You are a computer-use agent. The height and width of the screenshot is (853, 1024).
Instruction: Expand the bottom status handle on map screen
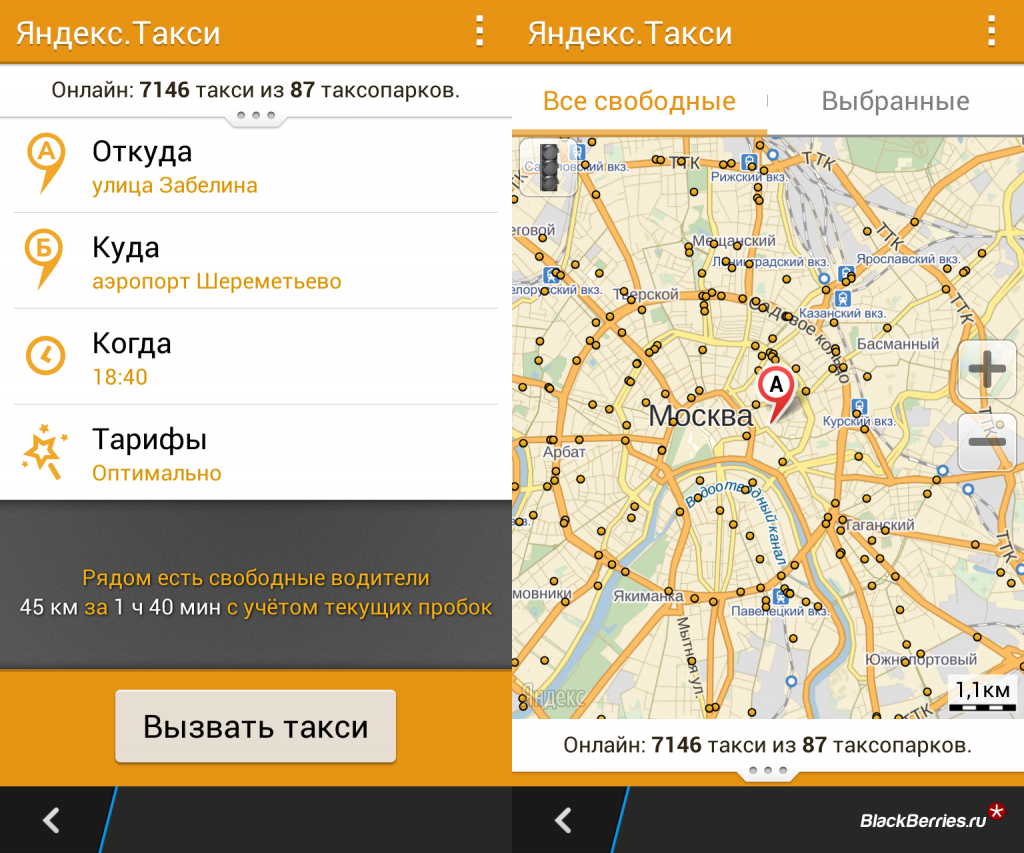pyautogui.click(x=767, y=771)
